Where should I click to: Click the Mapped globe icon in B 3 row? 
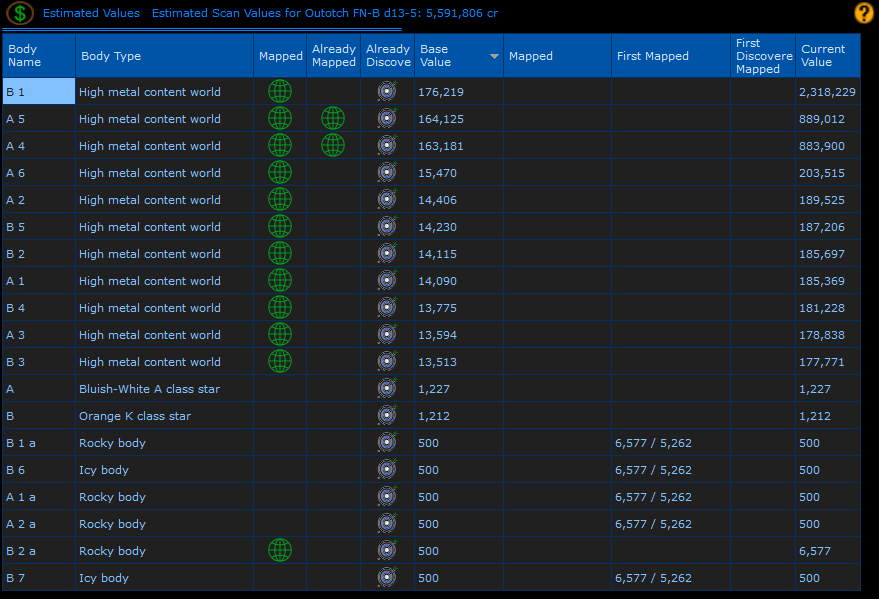pos(280,361)
